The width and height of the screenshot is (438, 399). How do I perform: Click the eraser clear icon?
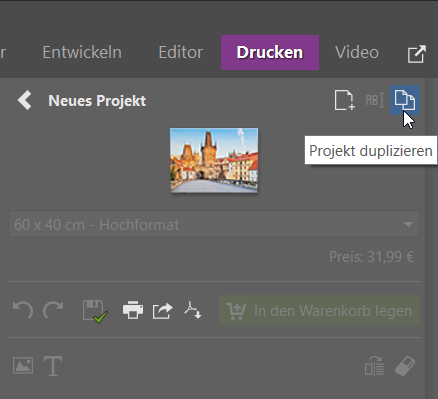tap(405, 366)
